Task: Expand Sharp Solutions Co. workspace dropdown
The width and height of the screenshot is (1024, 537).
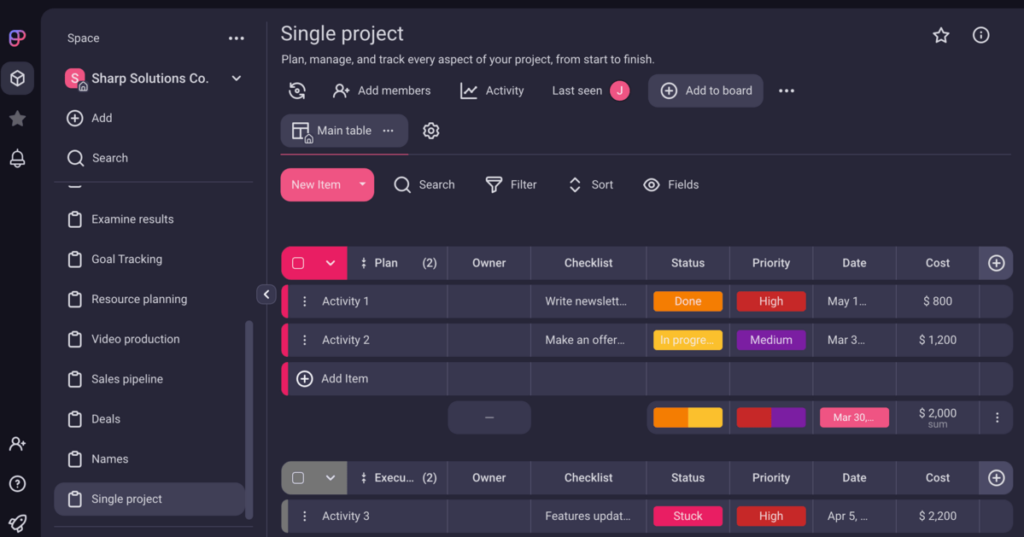Action: 237,78
